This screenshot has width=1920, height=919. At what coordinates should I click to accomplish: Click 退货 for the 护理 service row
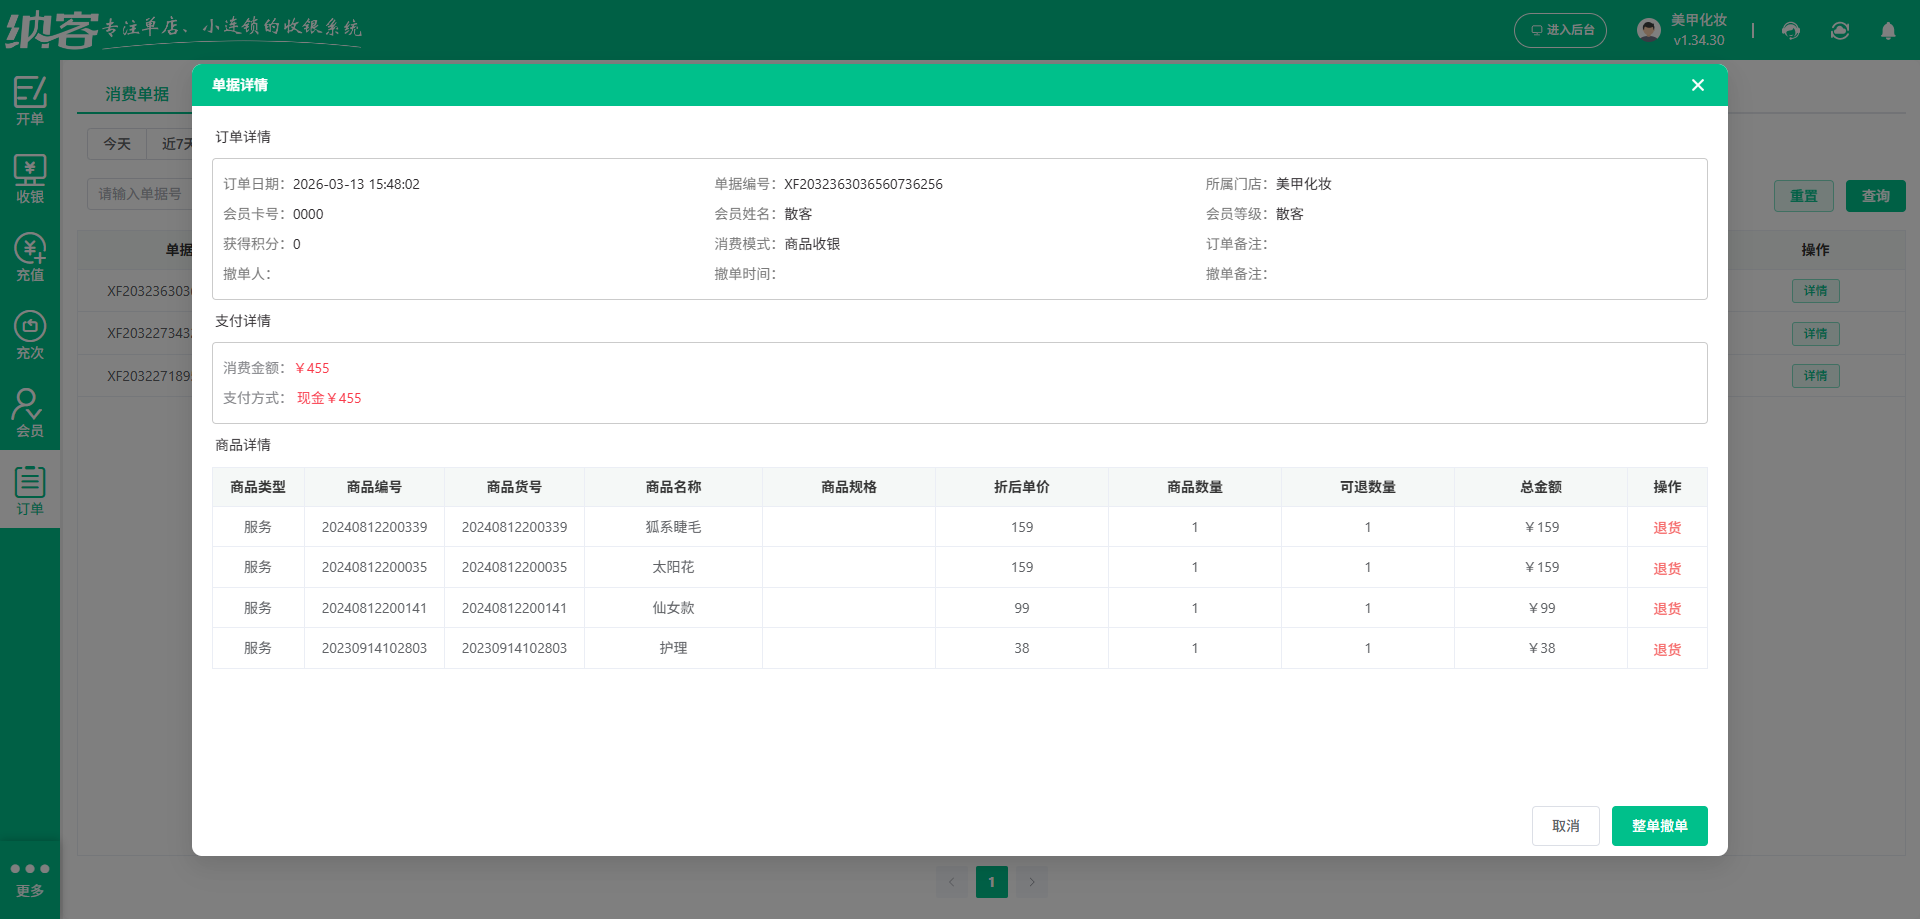1667,648
